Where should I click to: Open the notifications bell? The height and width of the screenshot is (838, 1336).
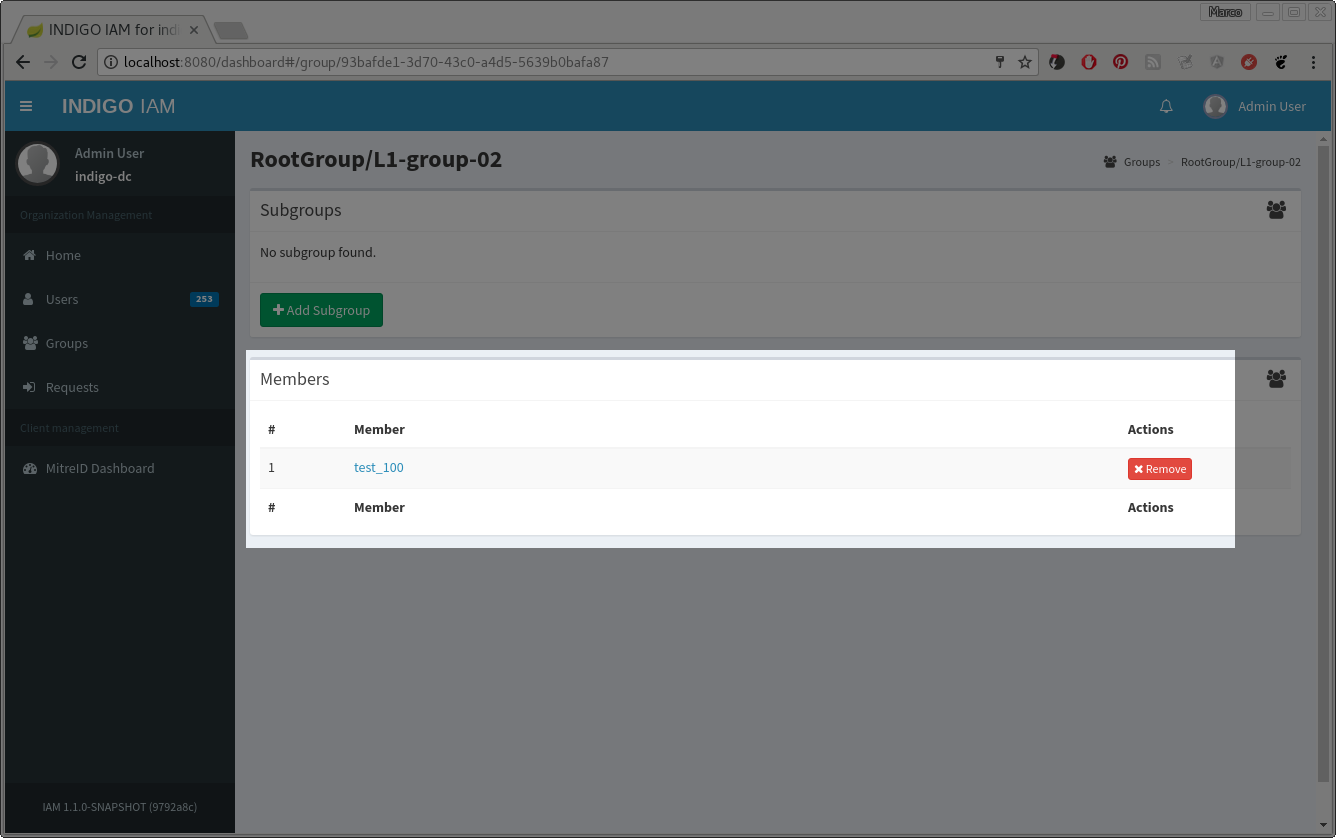(1166, 106)
